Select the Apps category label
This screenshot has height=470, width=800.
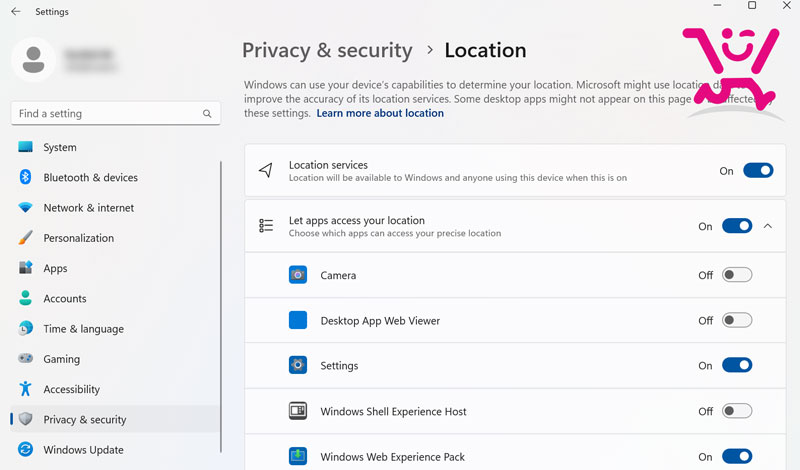(x=55, y=268)
